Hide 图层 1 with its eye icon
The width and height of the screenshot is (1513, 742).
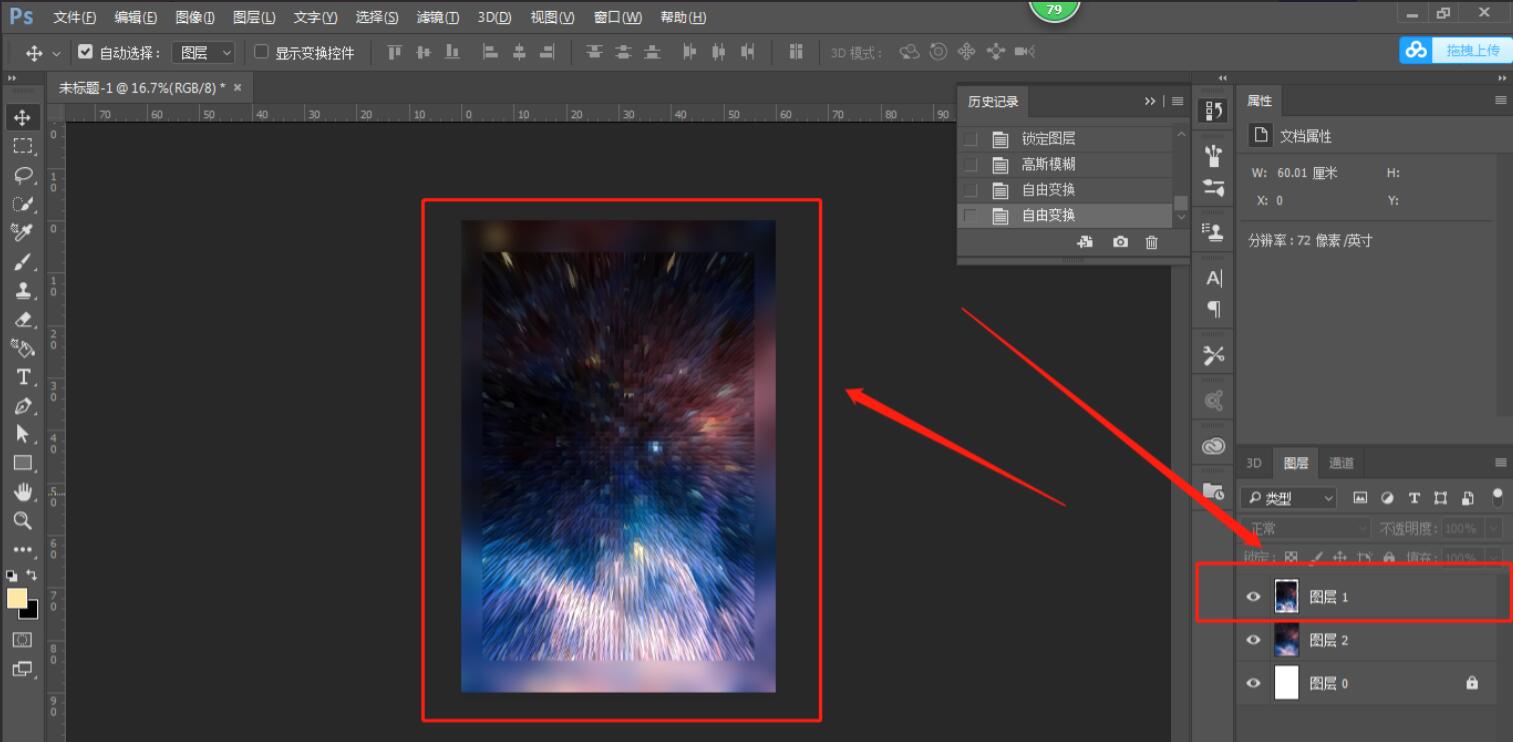pos(1253,597)
